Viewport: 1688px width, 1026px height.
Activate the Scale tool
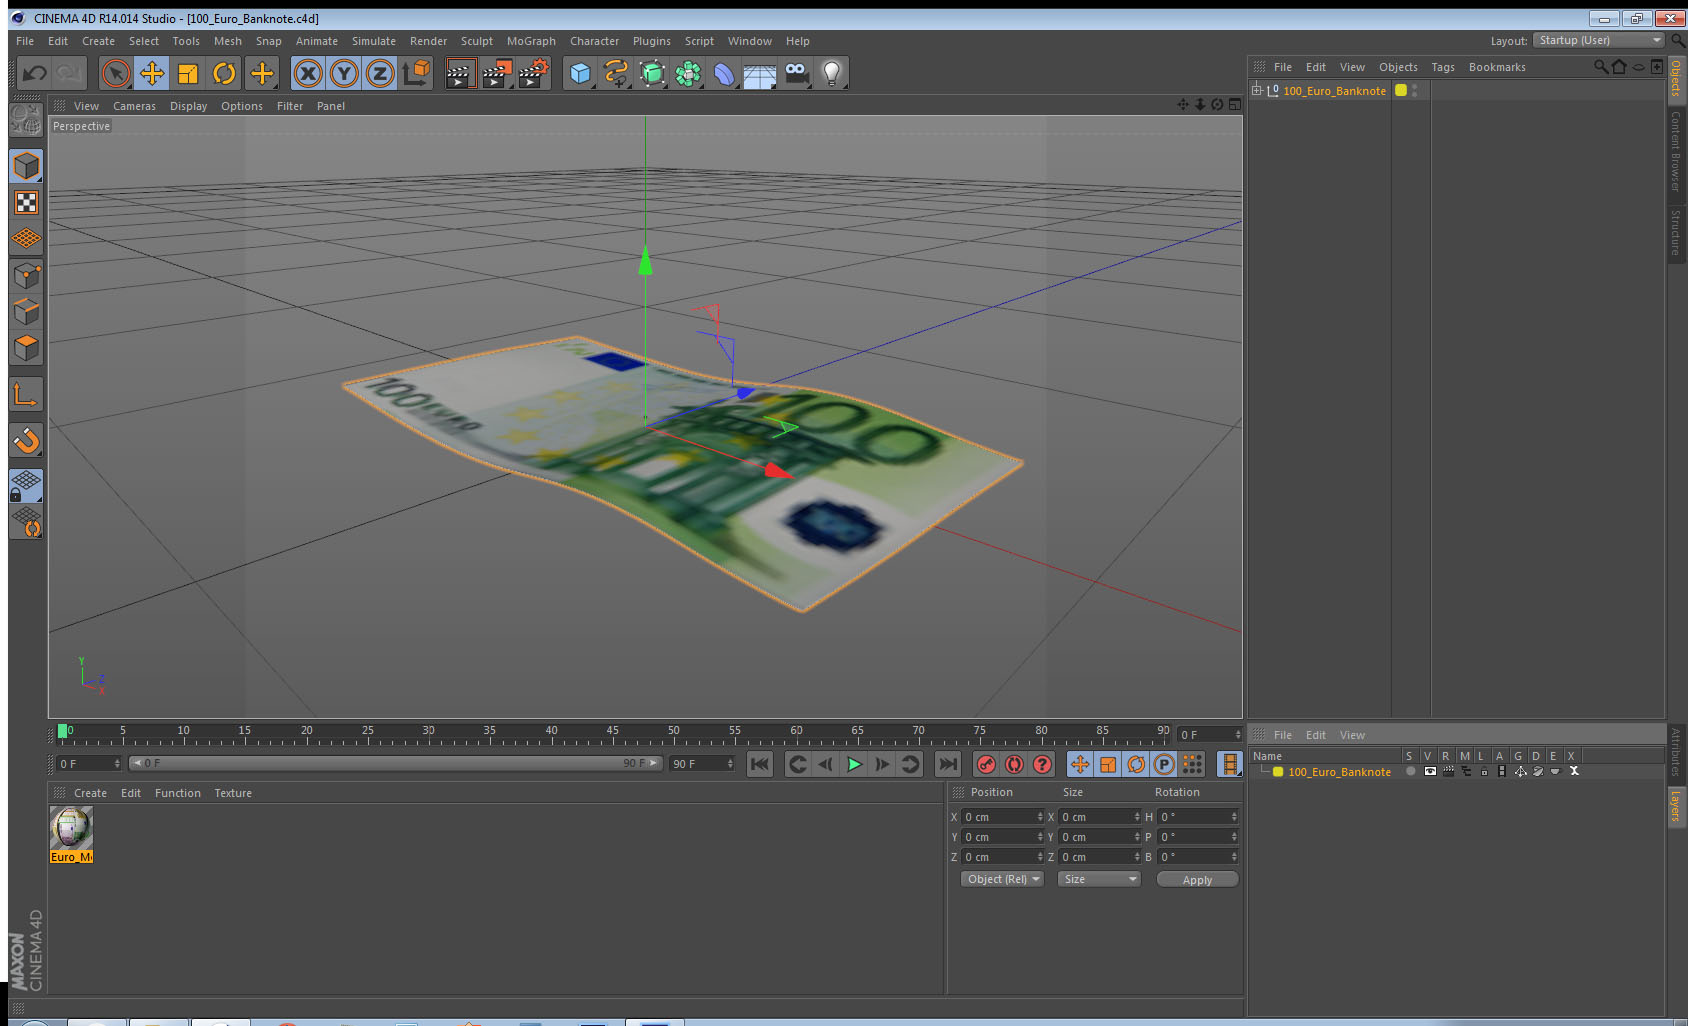click(188, 73)
